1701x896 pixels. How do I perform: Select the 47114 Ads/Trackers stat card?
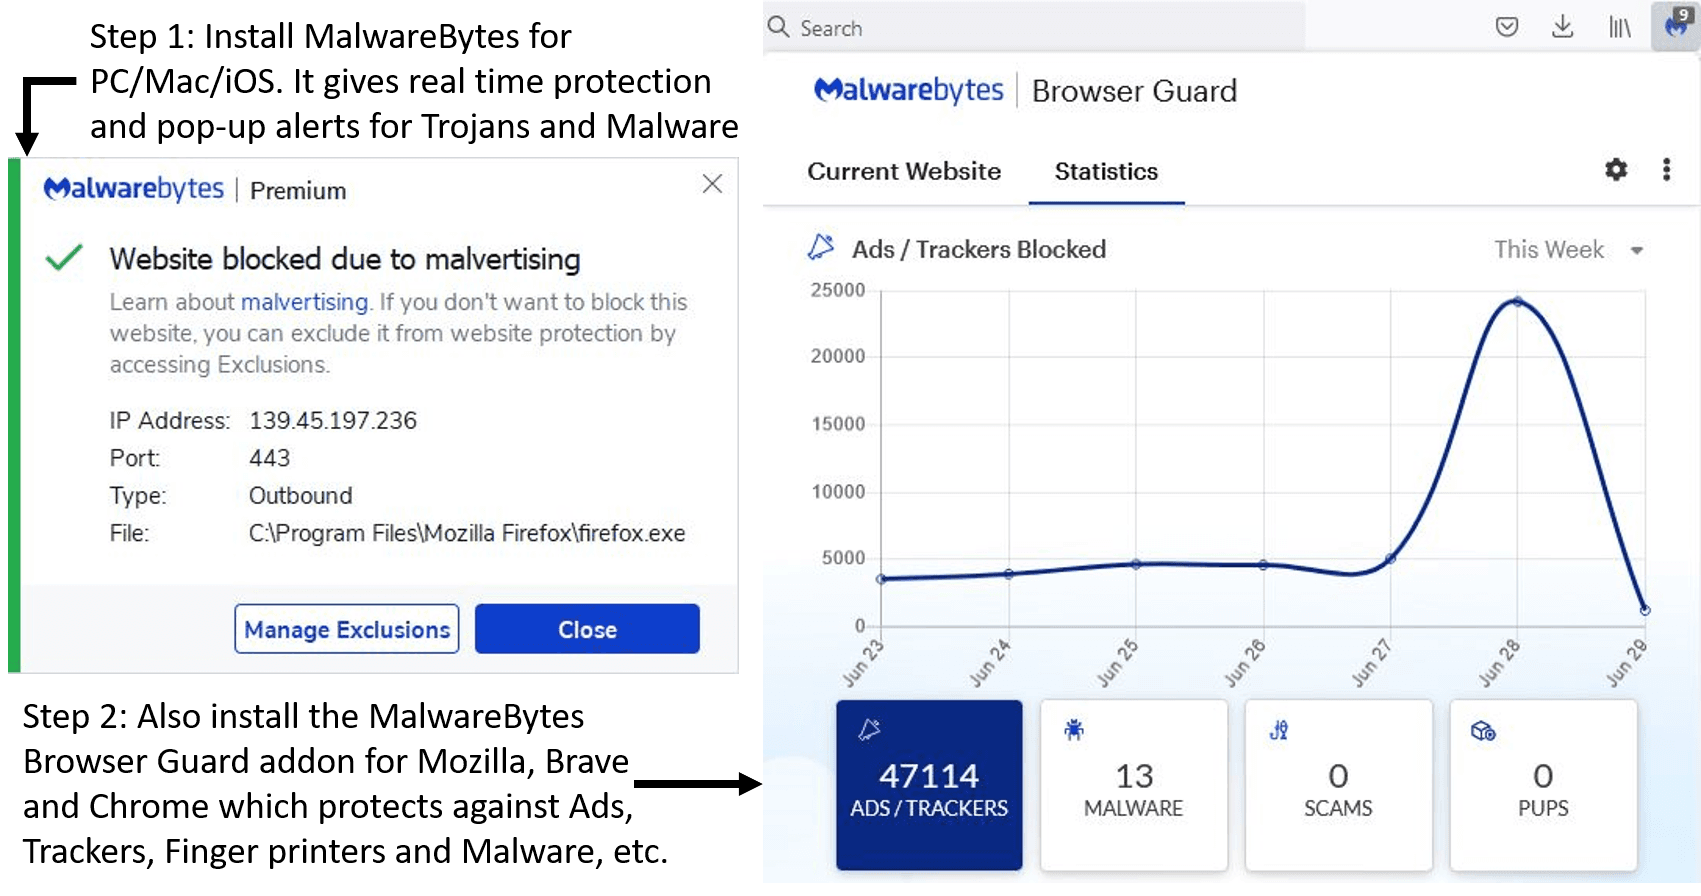point(929,784)
